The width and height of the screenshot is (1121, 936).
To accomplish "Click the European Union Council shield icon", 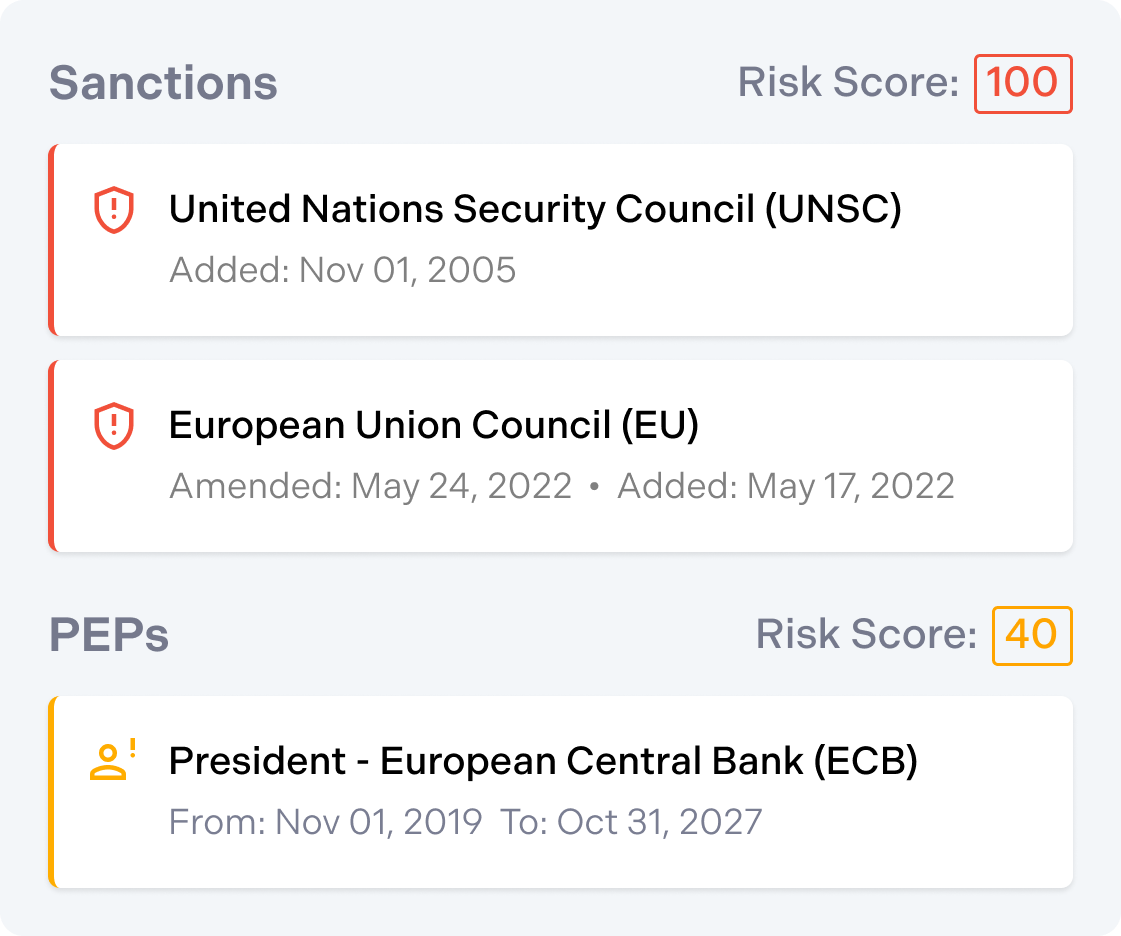I will [113, 427].
